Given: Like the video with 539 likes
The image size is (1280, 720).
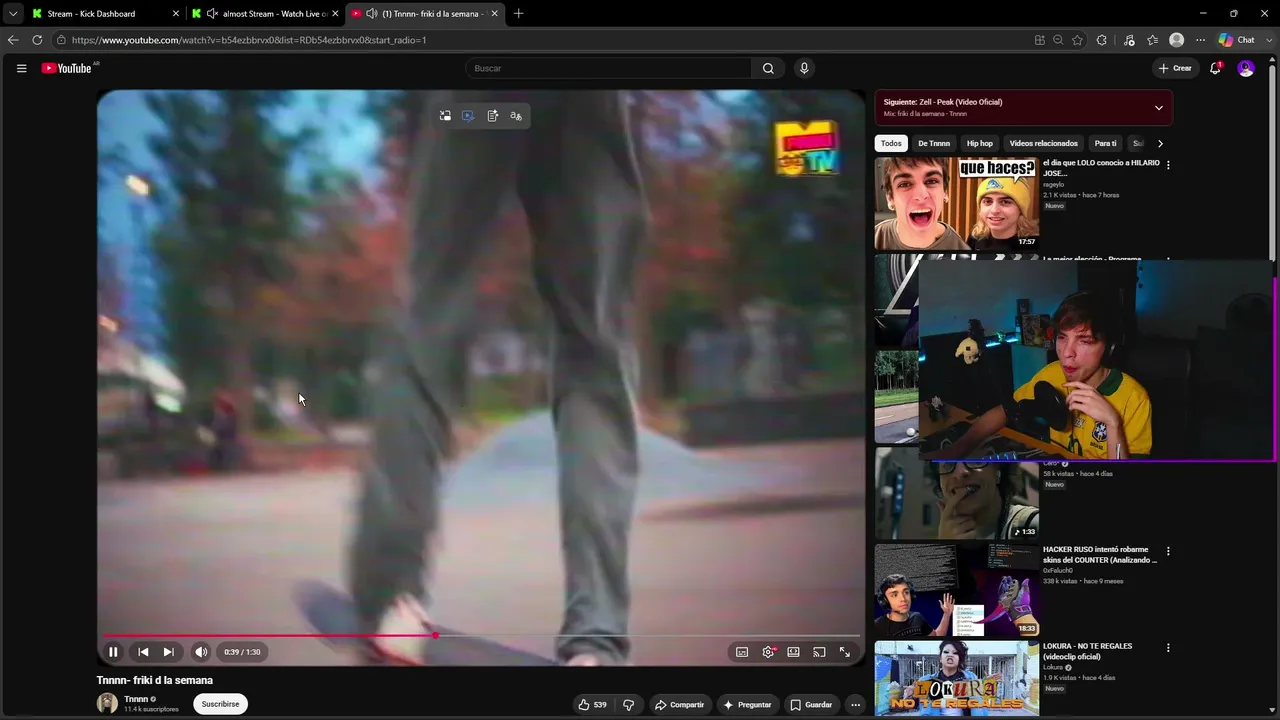Looking at the screenshot, I should (x=592, y=705).
